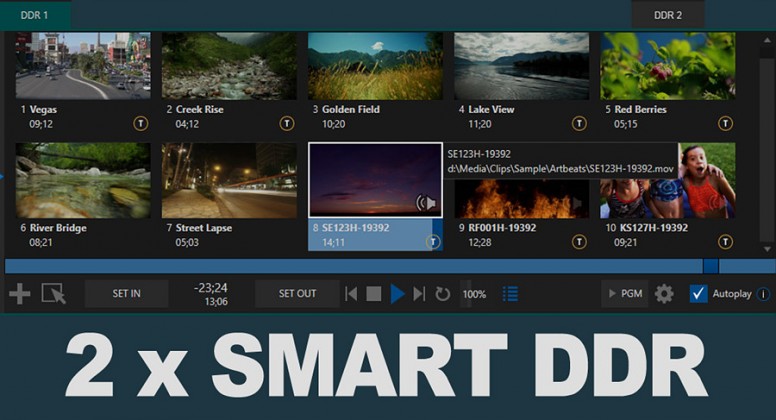The image size is (776, 420).
Task: Click the SET IN button
Action: [126, 293]
